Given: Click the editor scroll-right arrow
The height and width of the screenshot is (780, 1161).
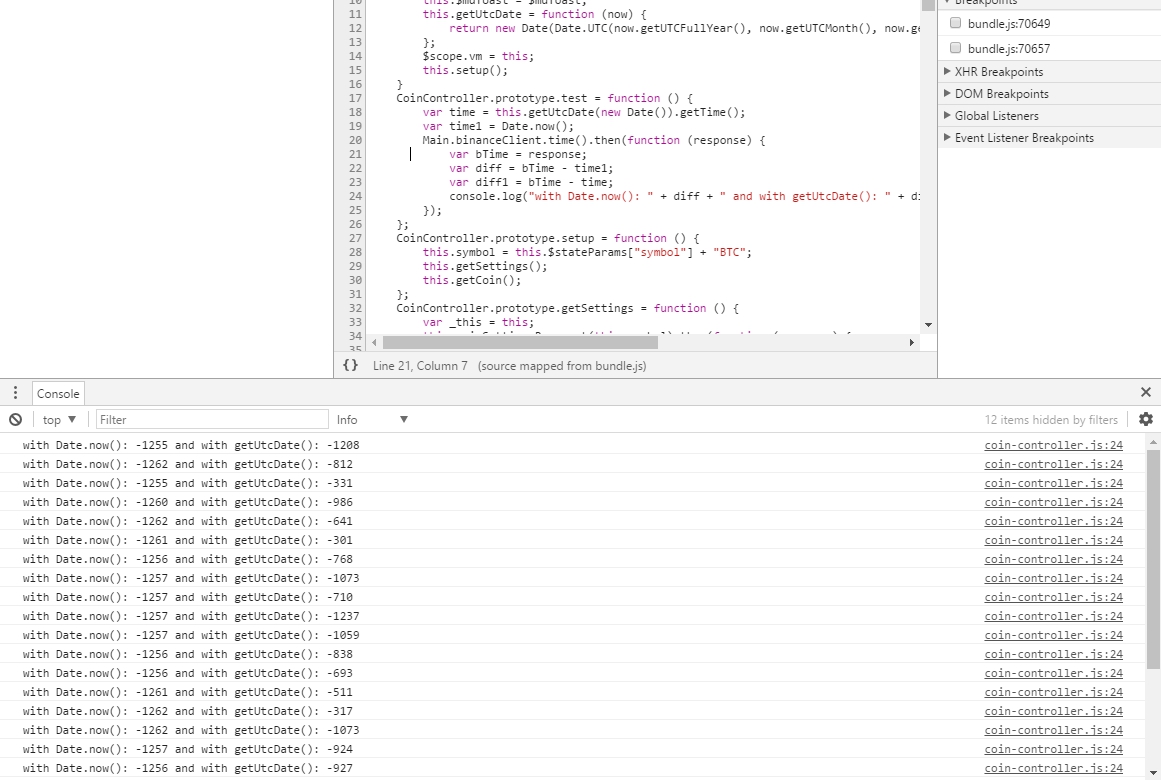Looking at the screenshot, I should (911, 342).
